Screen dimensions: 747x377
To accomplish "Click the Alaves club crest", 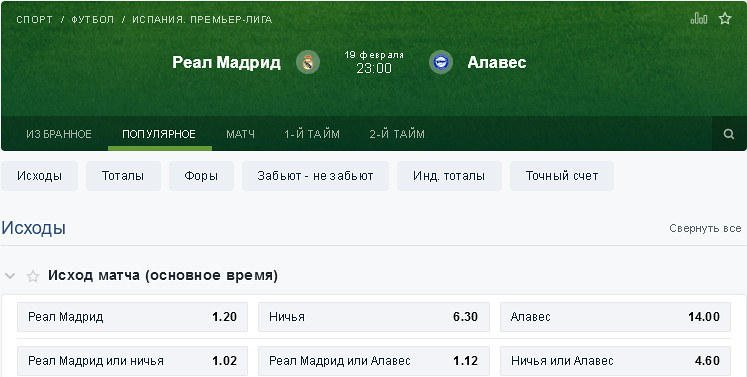I will (441, 62).
